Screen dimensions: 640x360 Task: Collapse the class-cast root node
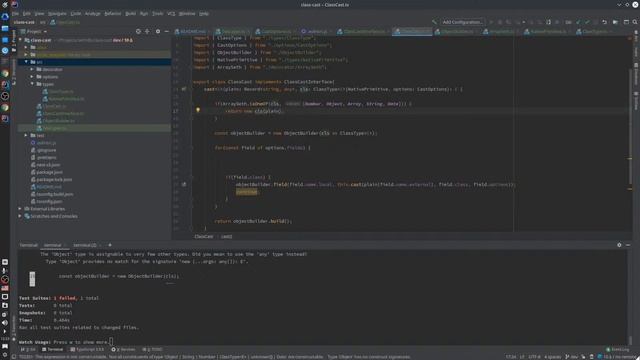(x=20, y=40)
